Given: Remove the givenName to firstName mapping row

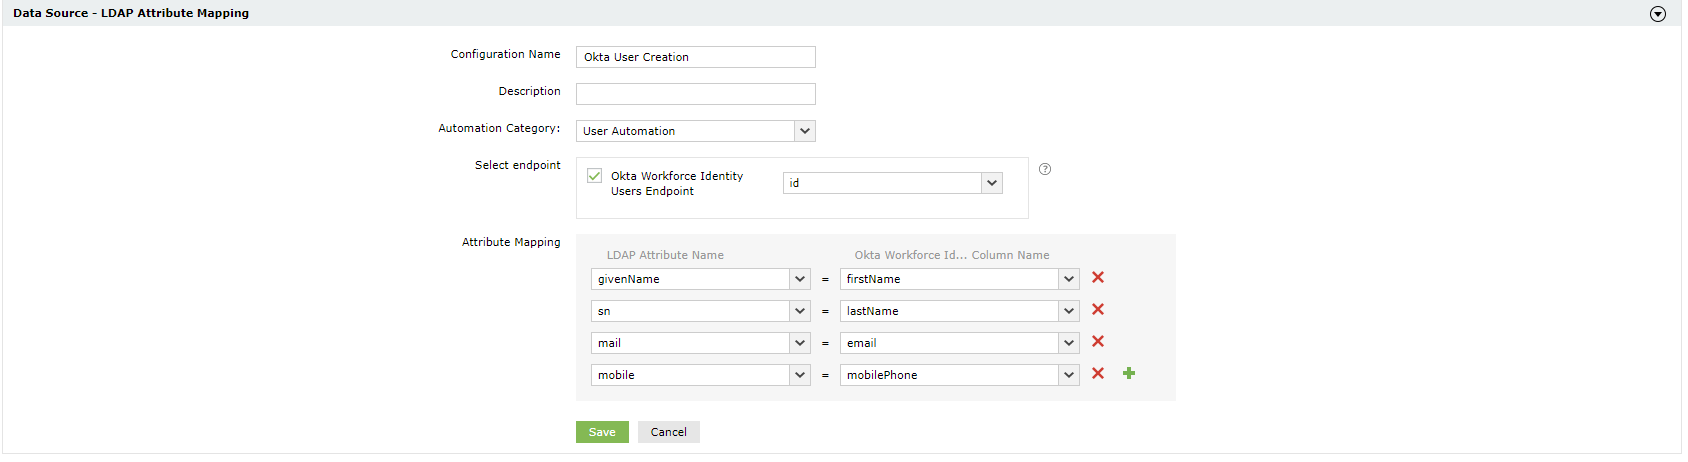Looking at the screenshot, I should pos(1098,278).
